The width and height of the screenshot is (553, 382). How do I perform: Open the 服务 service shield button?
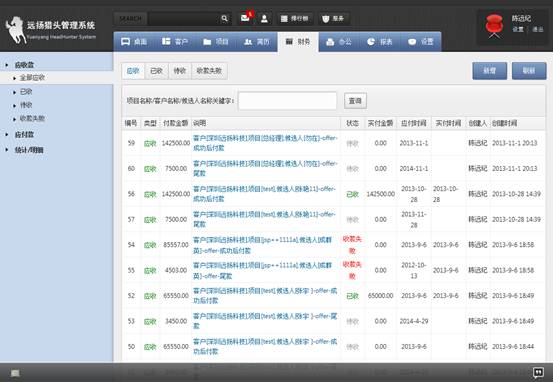point(333,18)
